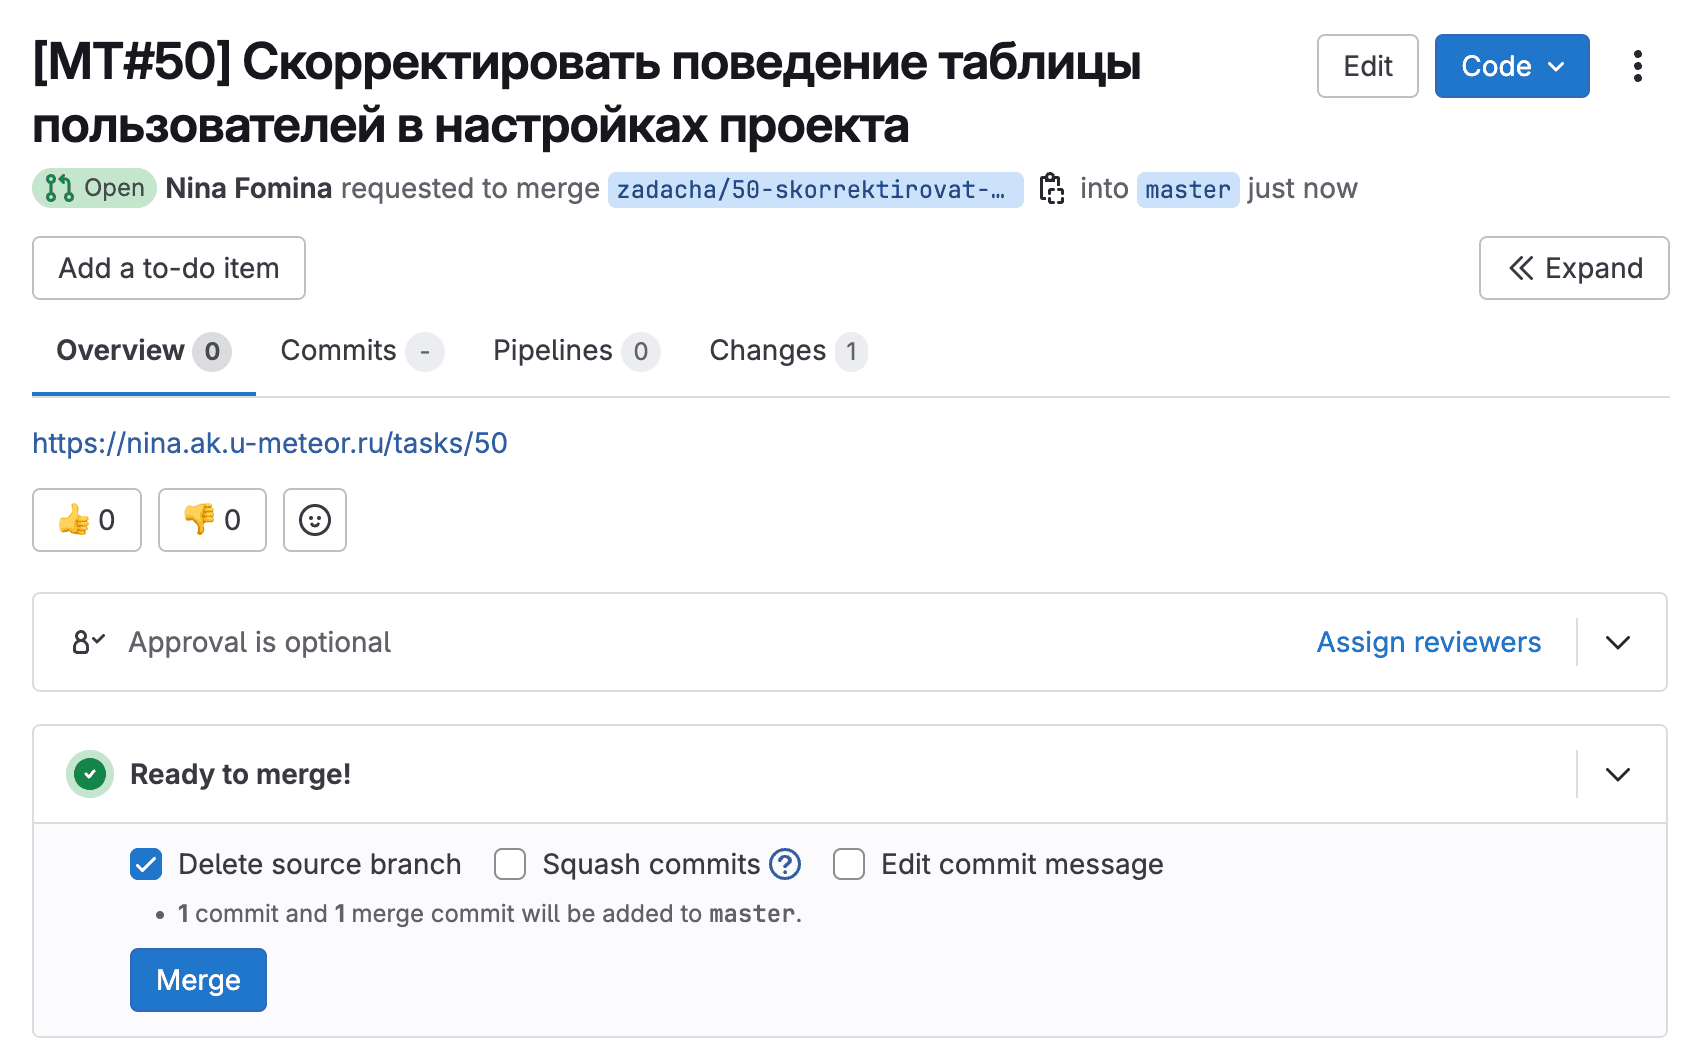Click the Open status badge
1696x1058 pixels.
(x=94, y=188)
